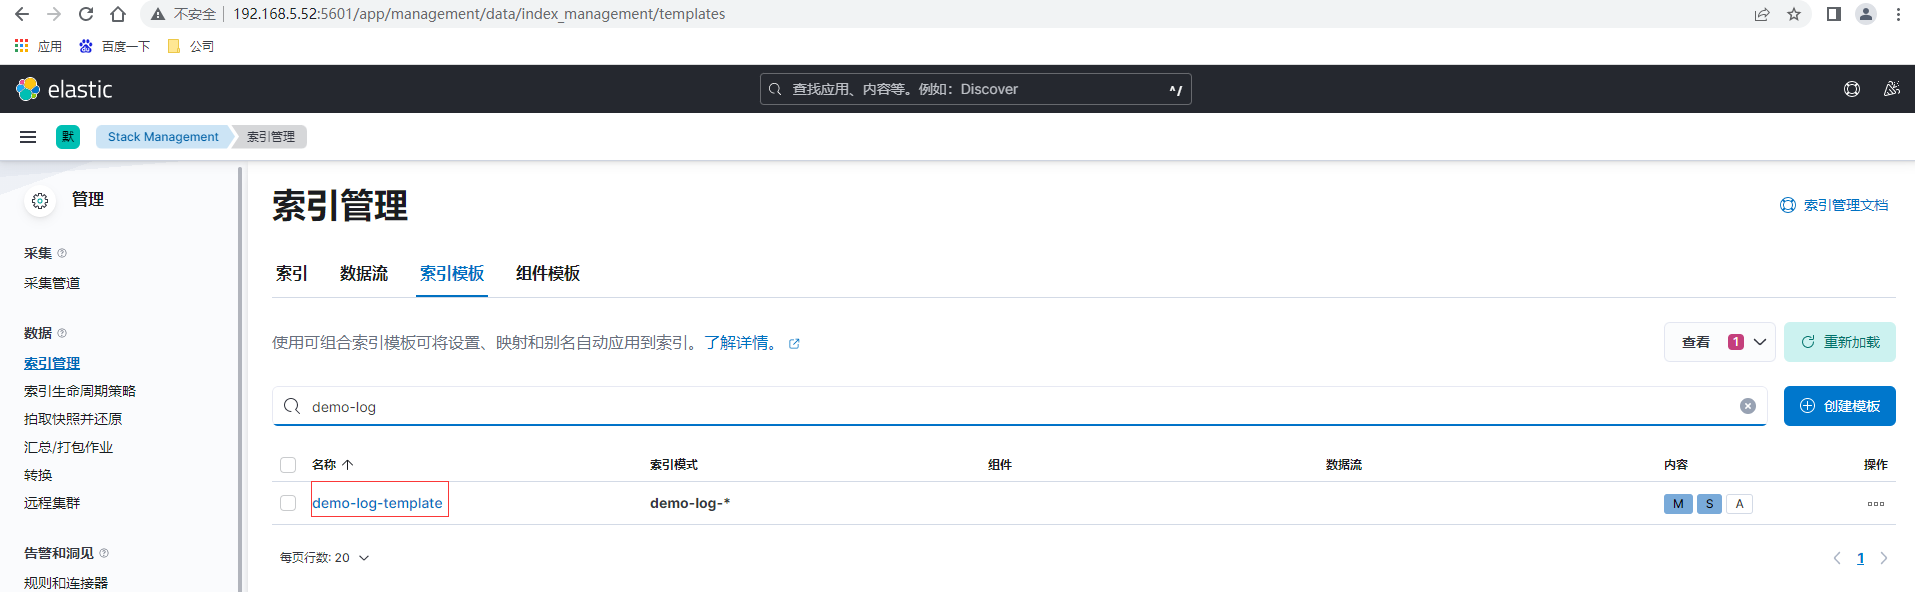Click the A aliases badge
This screenshot has height=592, width=1915.
coord(1740,503)
